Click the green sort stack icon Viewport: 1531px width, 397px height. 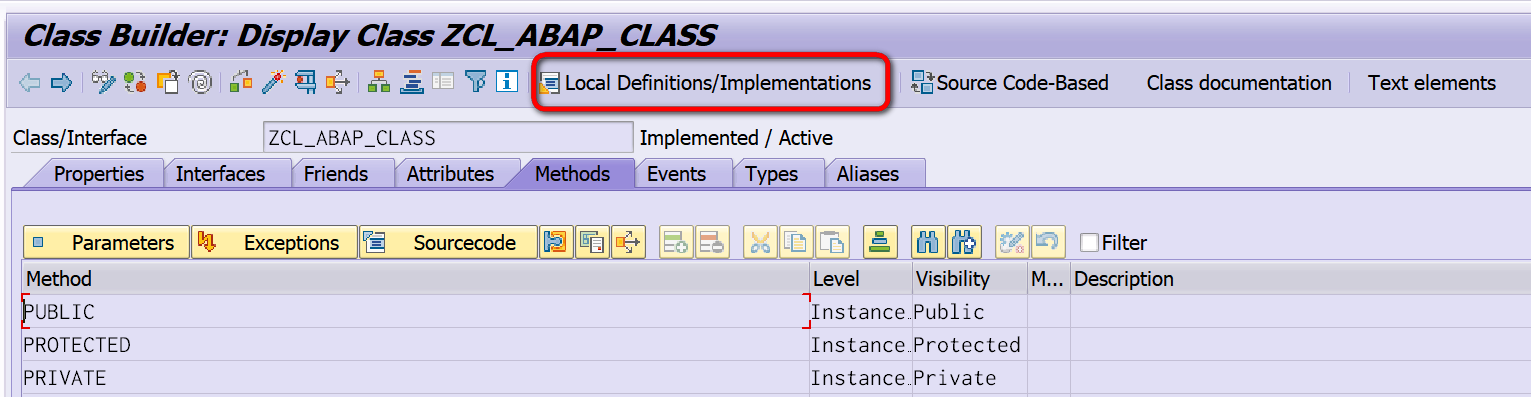coord(880,242)
